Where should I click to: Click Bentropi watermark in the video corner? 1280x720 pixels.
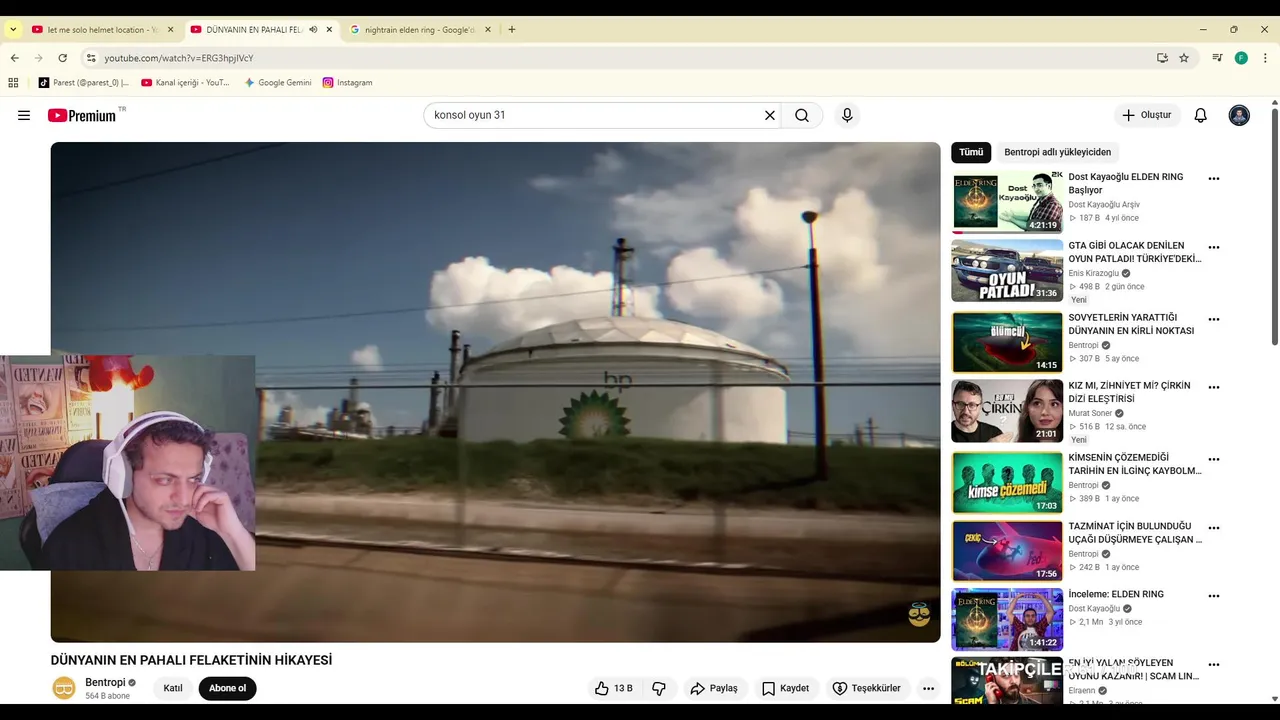919,615
